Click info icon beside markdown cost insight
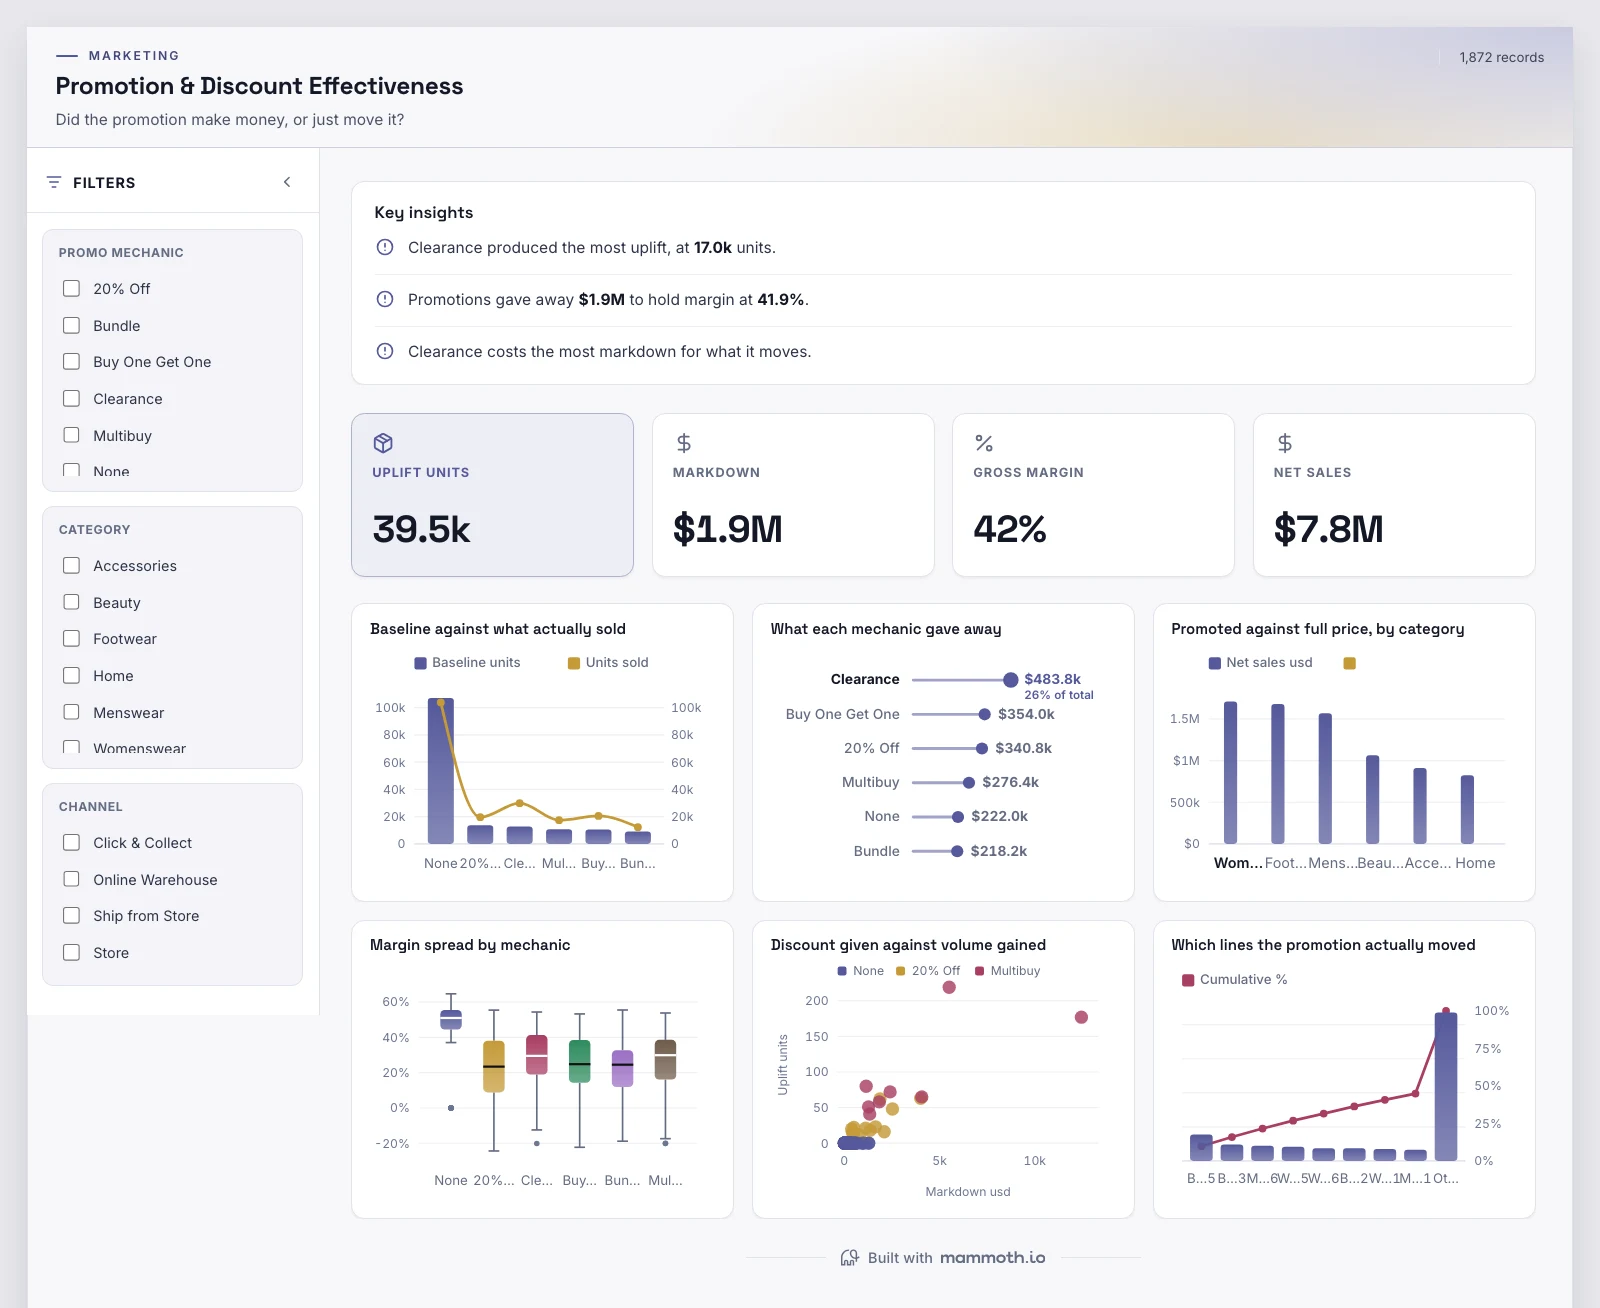 coord(385,351)
